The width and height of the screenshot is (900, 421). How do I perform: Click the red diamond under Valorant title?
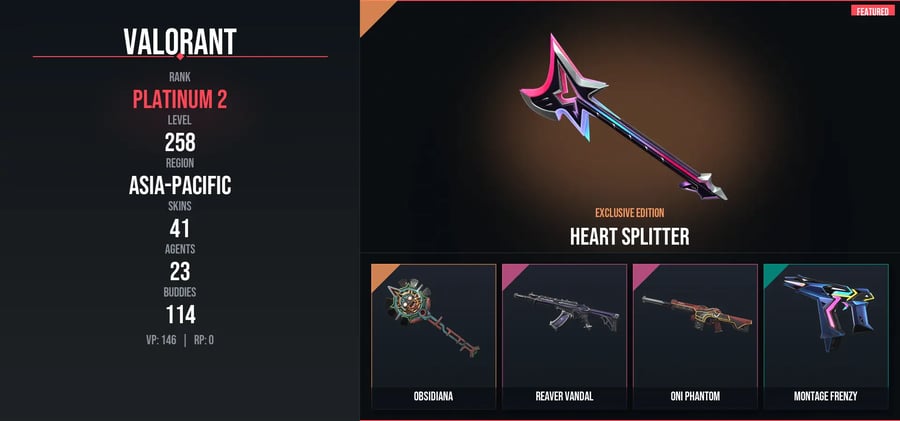coord(180,56)
